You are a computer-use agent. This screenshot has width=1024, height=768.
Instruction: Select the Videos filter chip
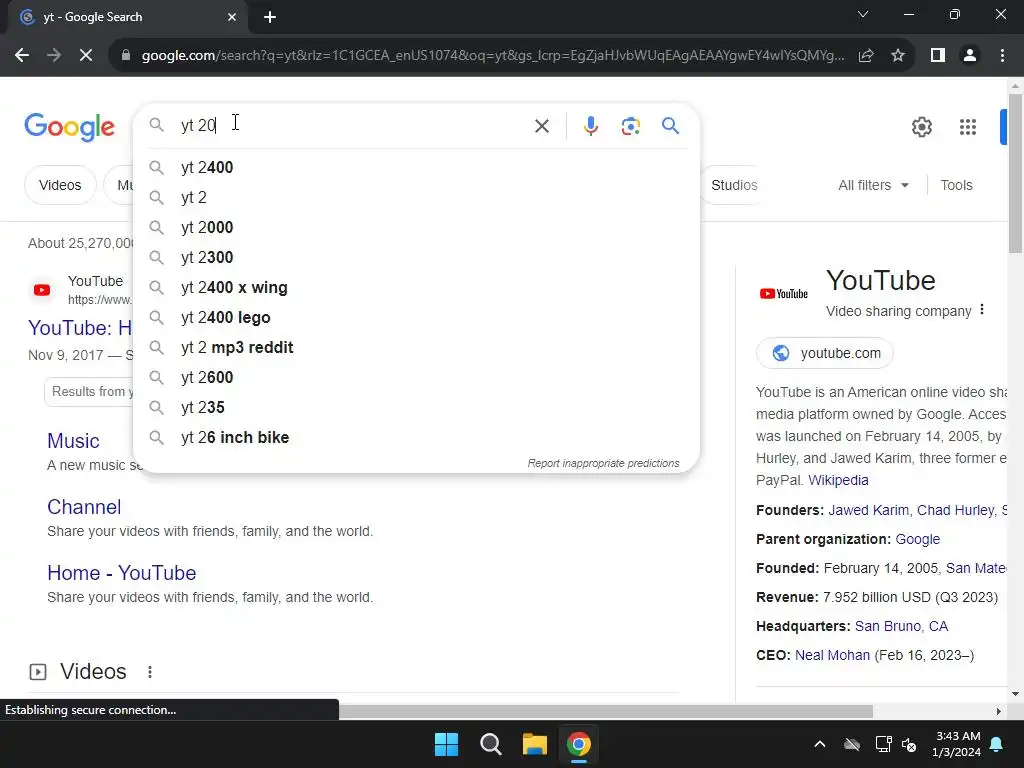coord(60,185)
